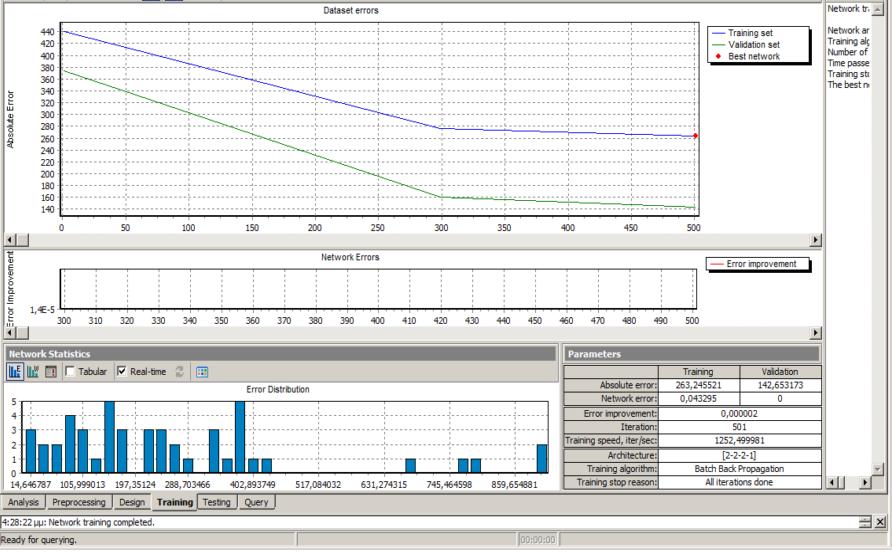This screenshot has height=552, width=892.
Task: Click Ready for querying status text
Action: [x=39, y=539]
